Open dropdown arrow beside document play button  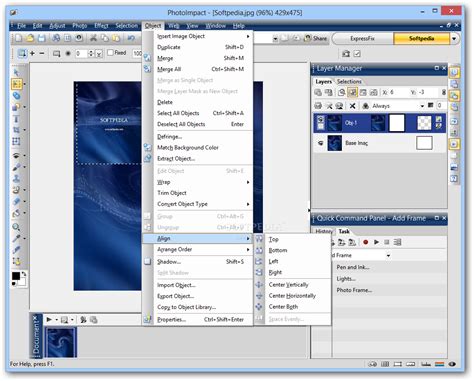pyautogui.click(x=56, y=320)
